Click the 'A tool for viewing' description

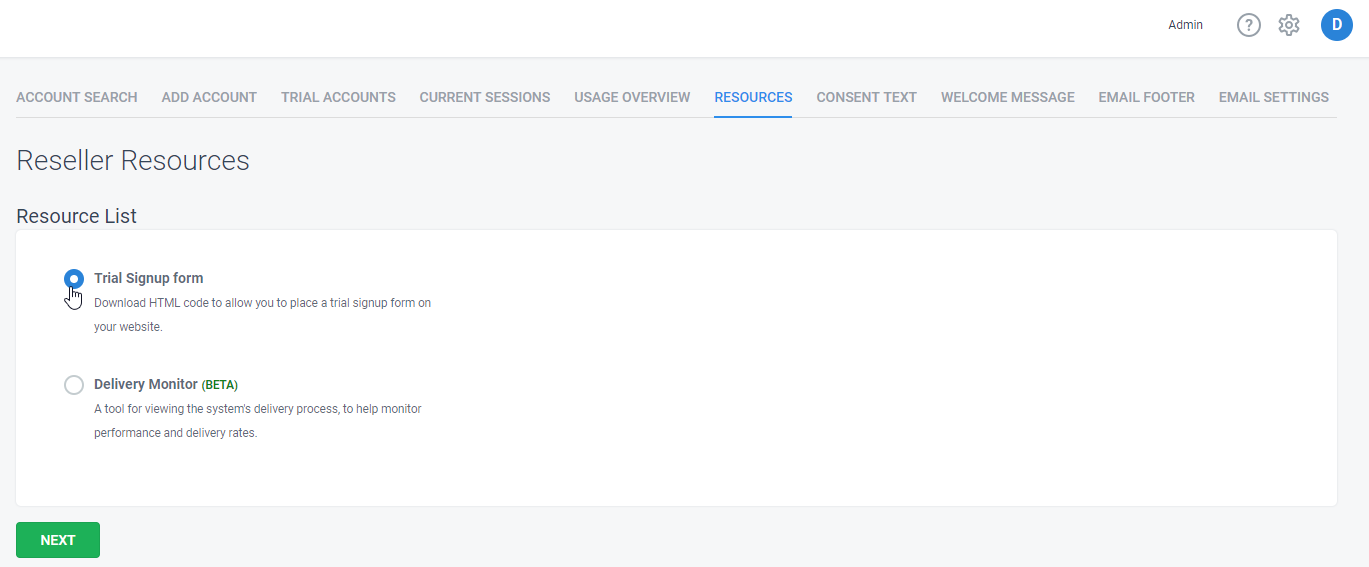pos(258,421)
